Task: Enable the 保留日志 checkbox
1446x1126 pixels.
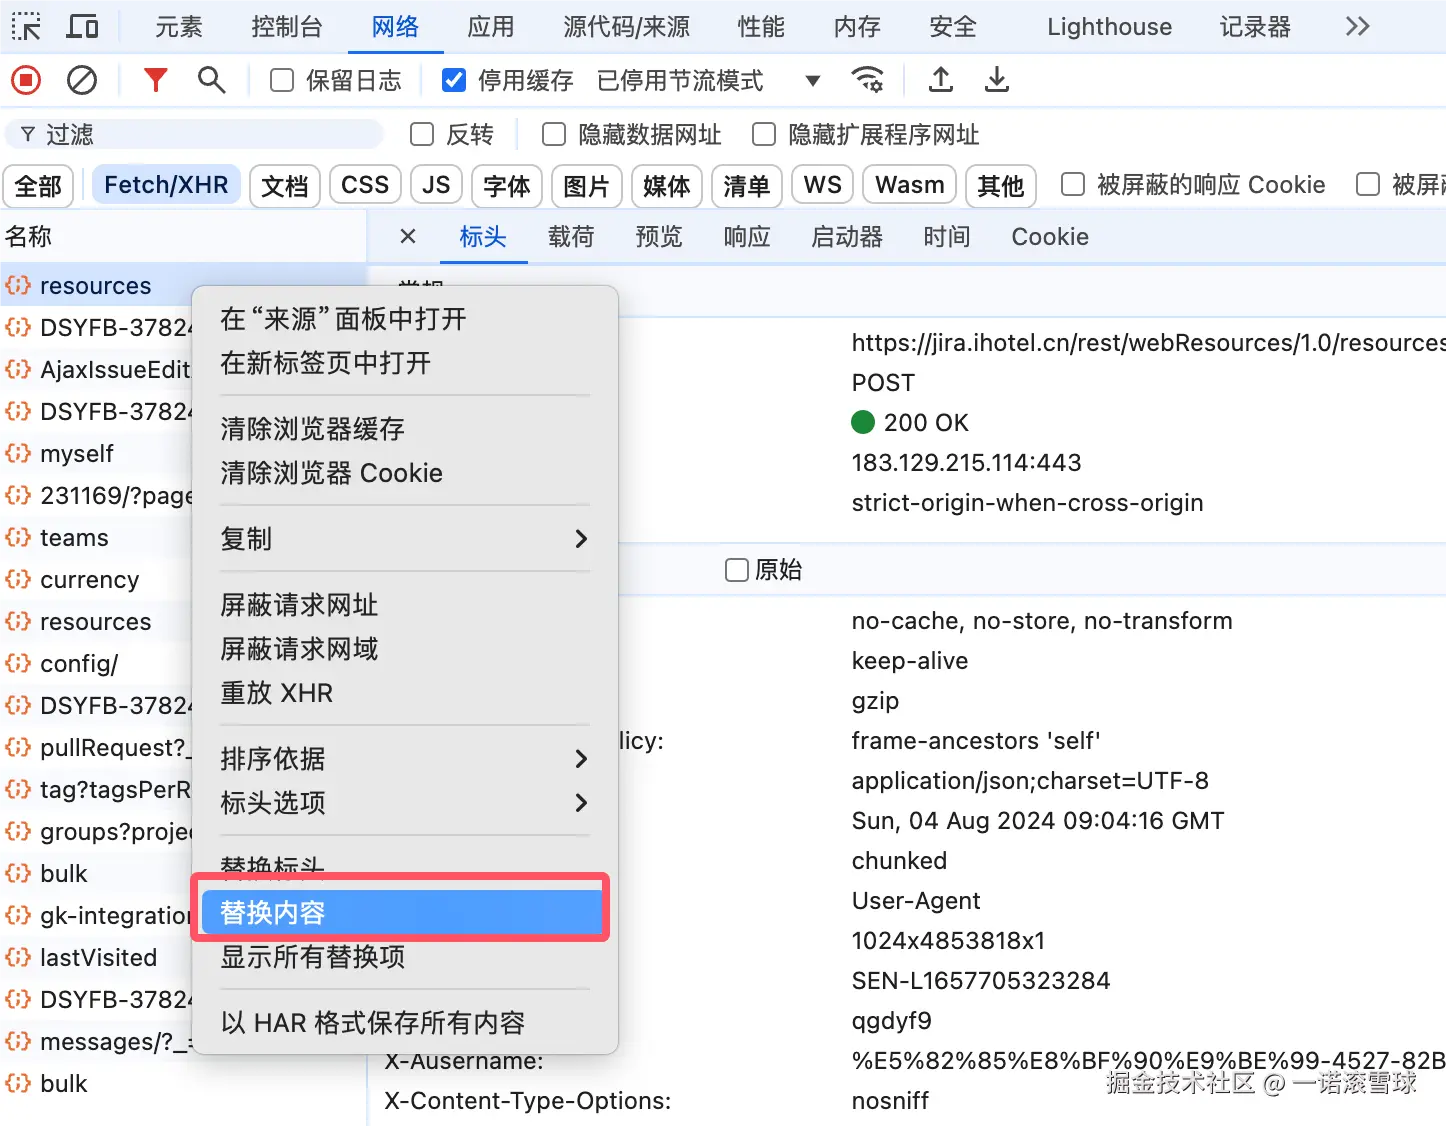Action: pyautogui.click(x=281, y=80)
